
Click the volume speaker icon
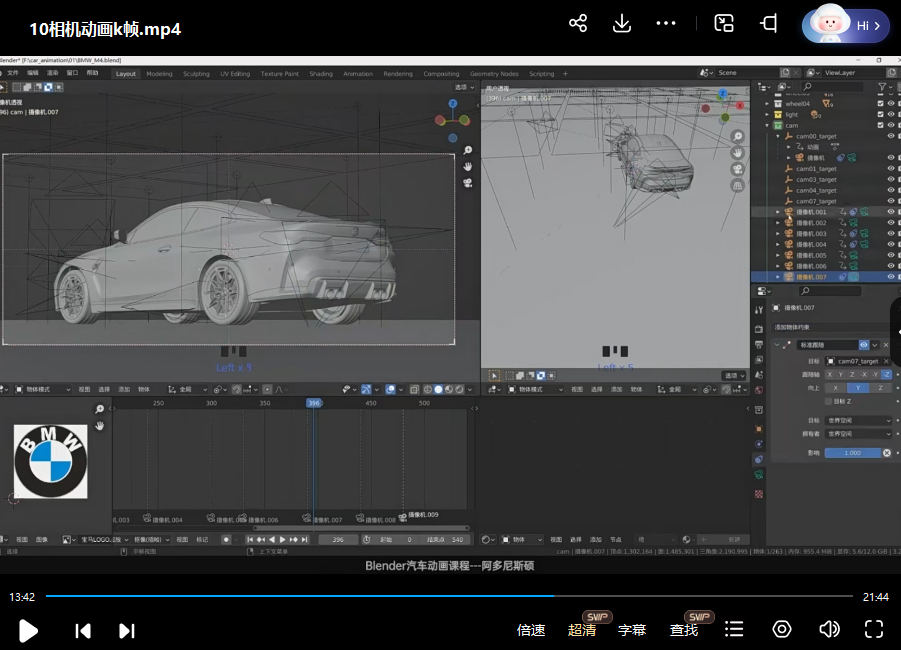point(829,629)
